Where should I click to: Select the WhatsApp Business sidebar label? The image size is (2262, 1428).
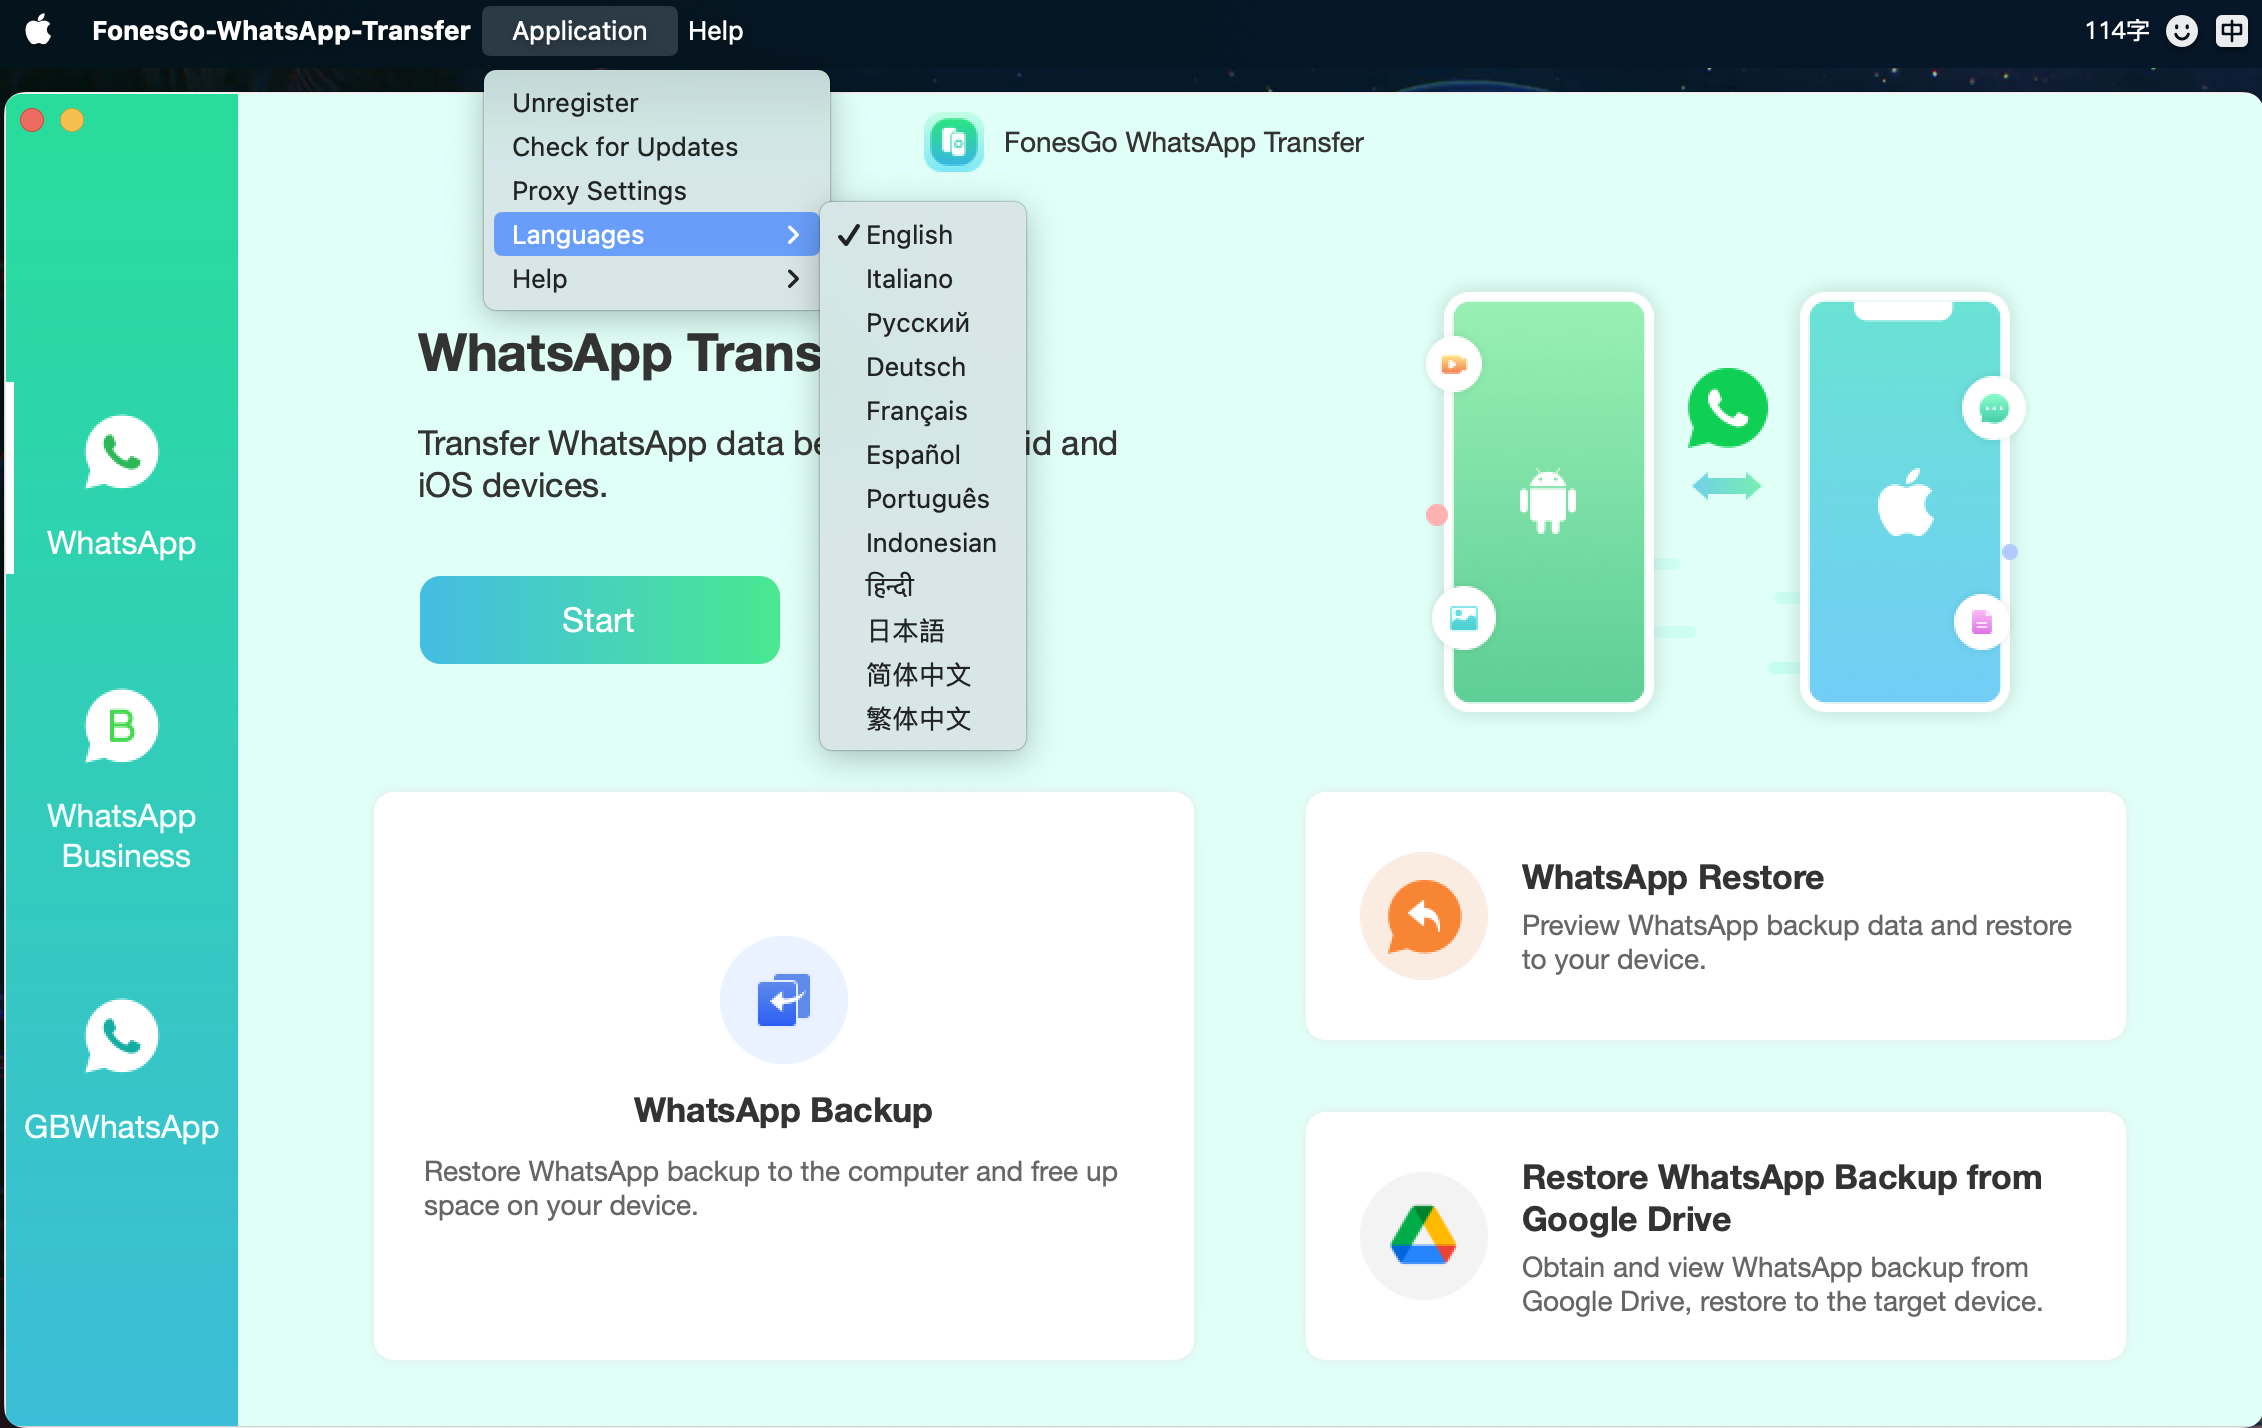pyautogui.click(x=121, y=836)
